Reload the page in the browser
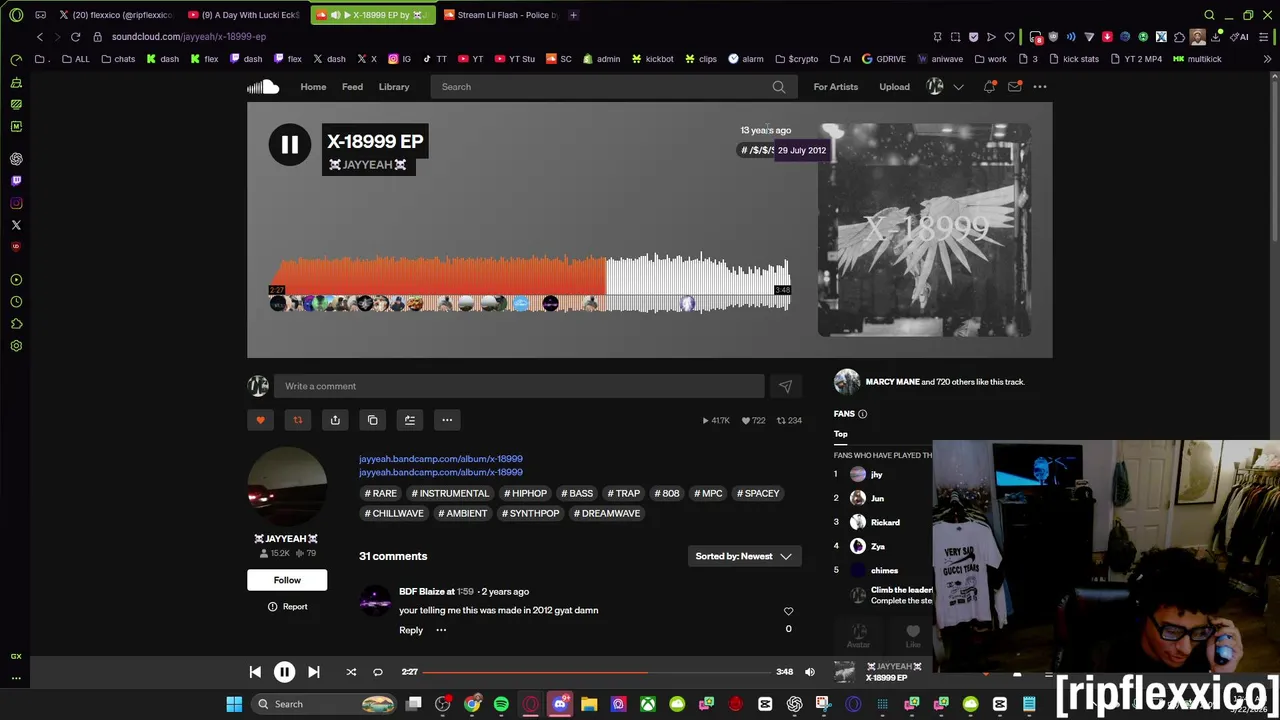Screen dimensions: 1280x720 (75, 37)
